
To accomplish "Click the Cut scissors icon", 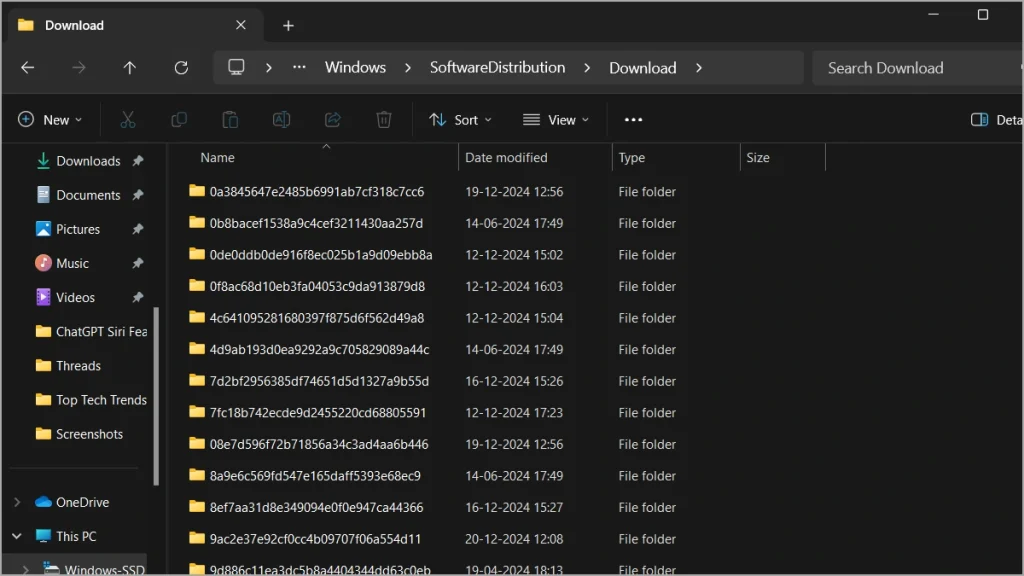I will pos(128,120).
